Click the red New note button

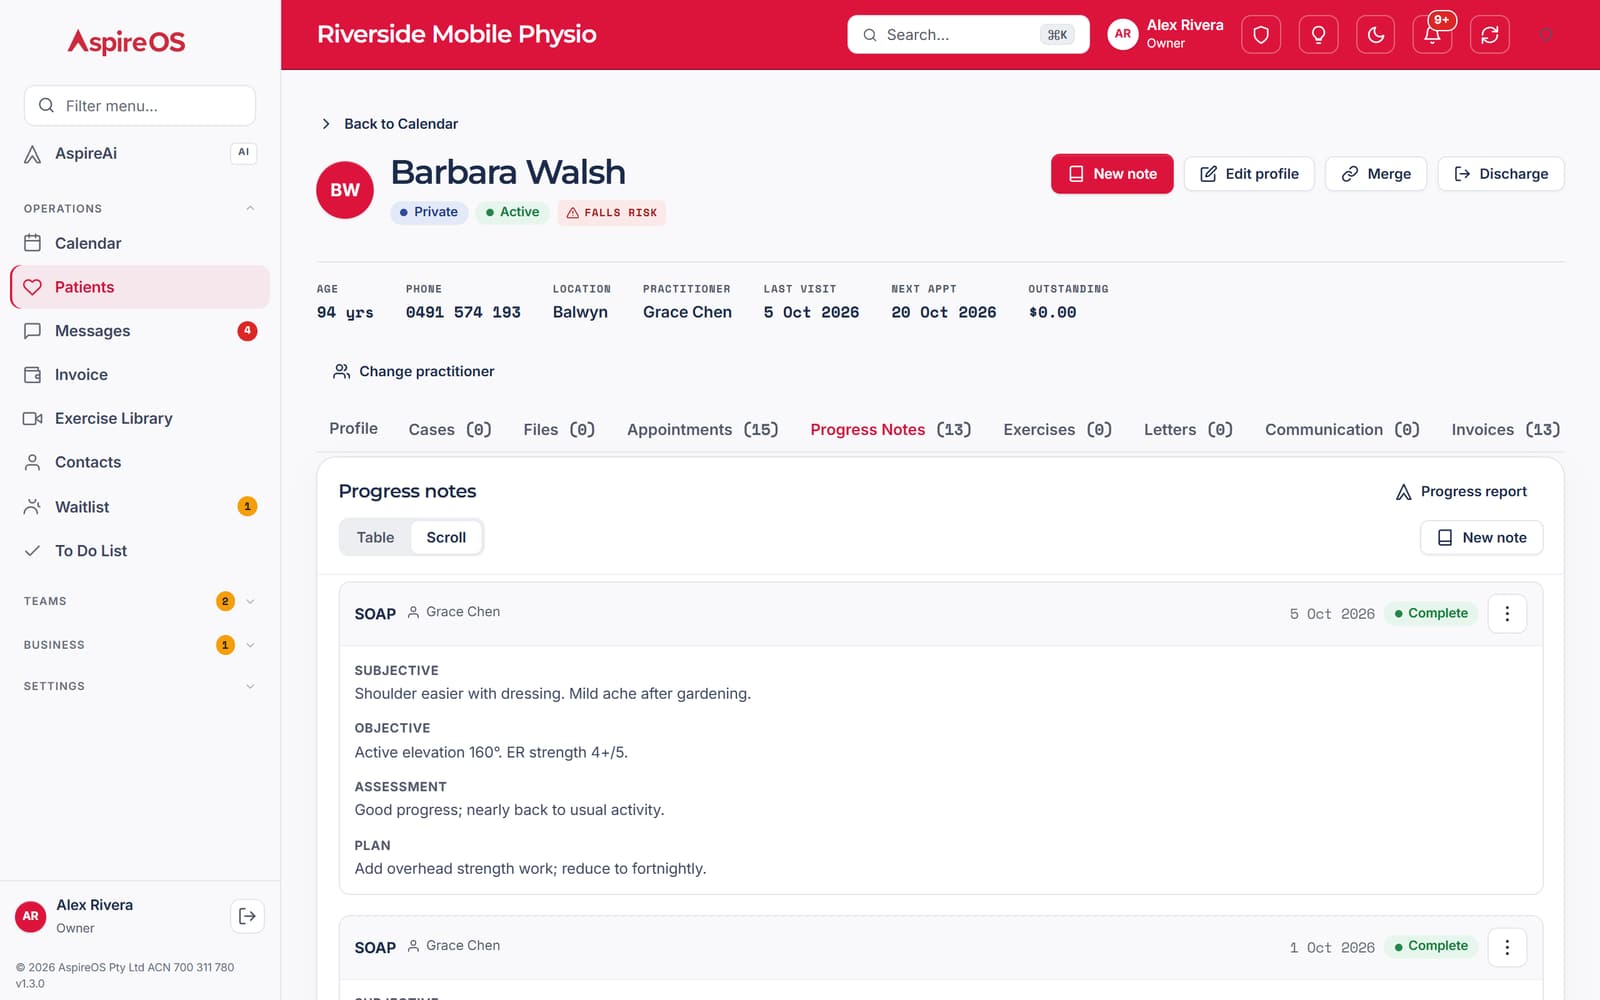coord(1112,174)
